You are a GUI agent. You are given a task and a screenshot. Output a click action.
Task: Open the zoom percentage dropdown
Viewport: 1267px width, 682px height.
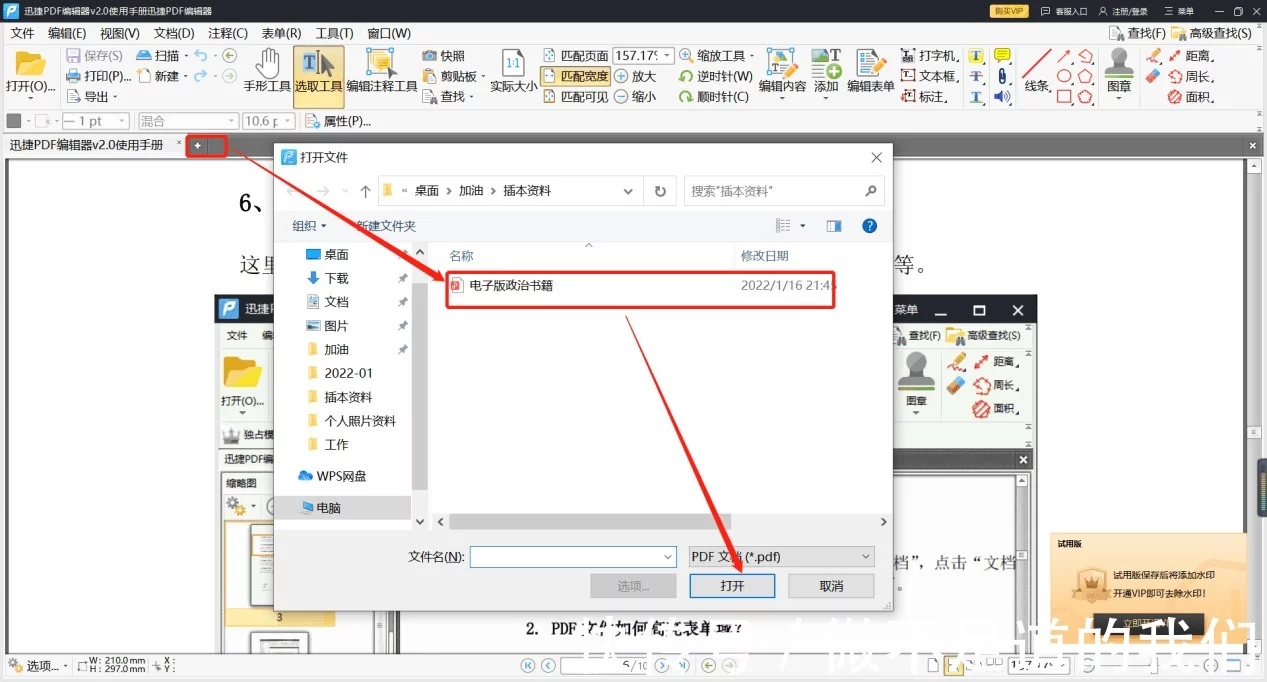[x=667, y=56]
